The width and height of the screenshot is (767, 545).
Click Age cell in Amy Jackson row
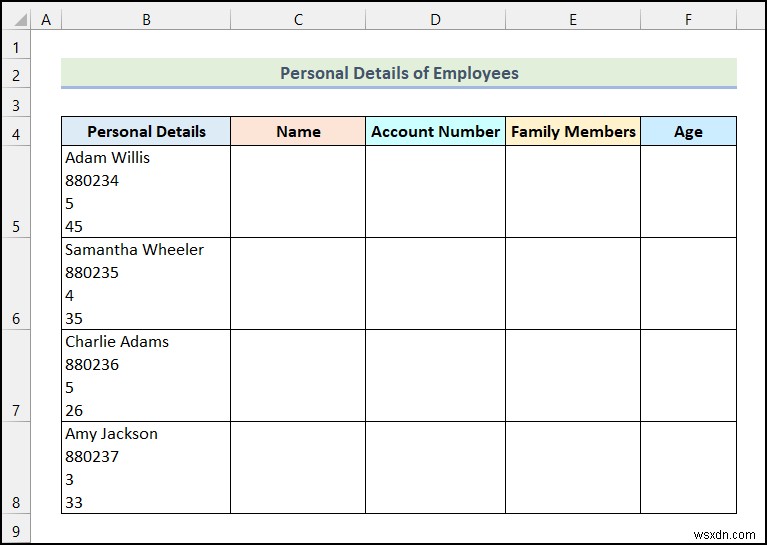pos(688,468)
